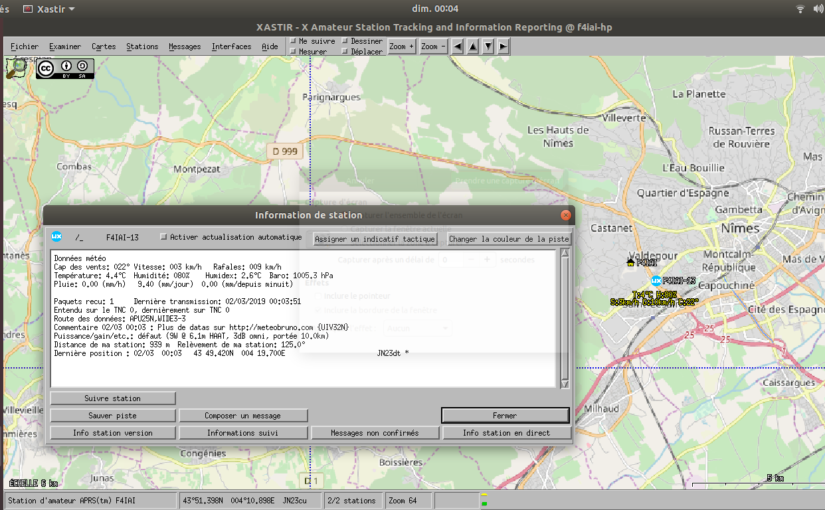The image size is (825, 510).
Task: Open the Aide menu
Action: (270, 46)
